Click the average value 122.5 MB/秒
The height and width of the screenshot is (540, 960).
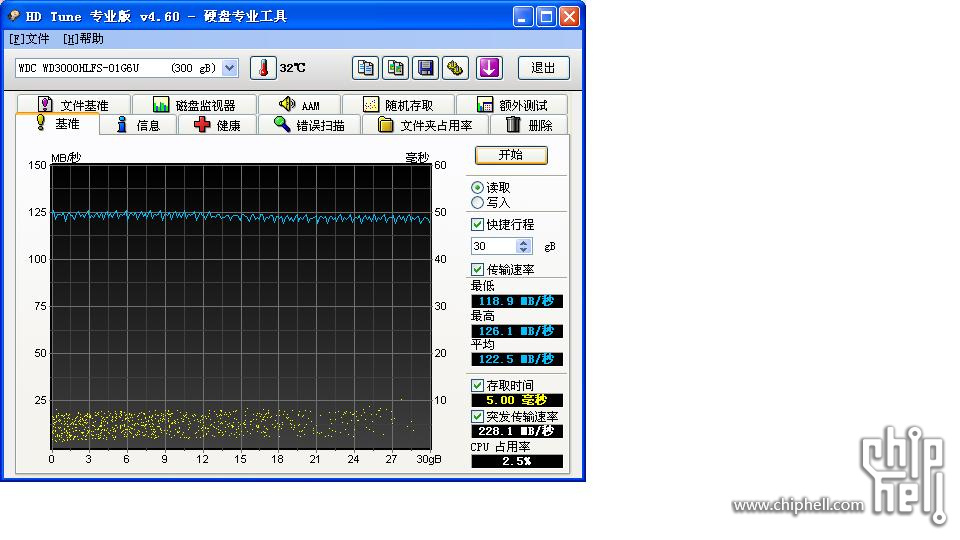[517, 359]
